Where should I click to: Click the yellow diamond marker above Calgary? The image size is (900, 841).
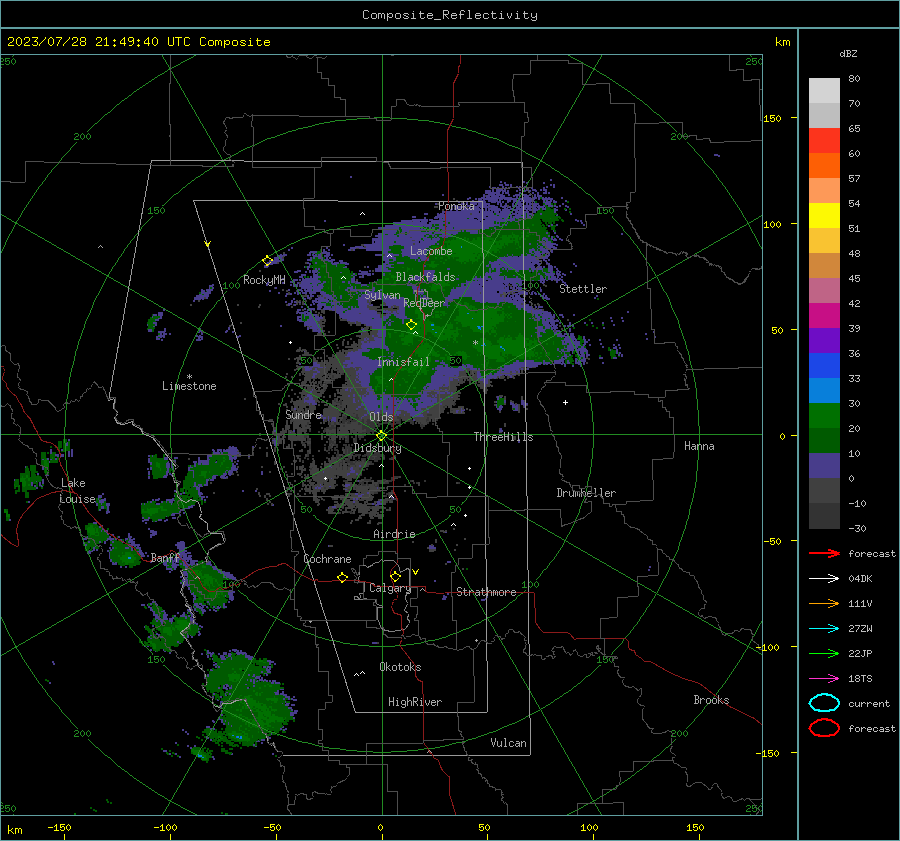point(395,576)
